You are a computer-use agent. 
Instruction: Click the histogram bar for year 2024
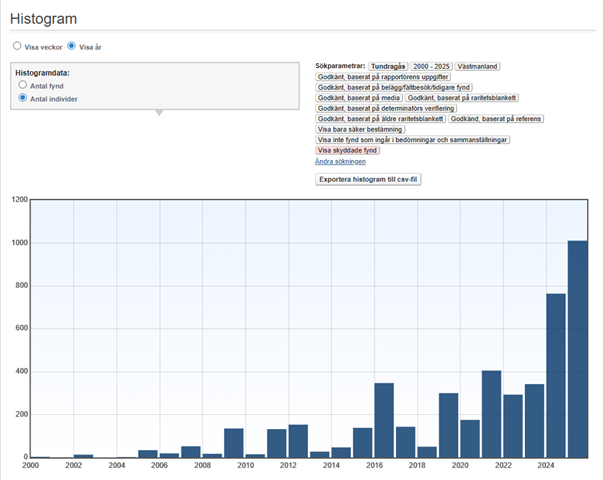556,375
